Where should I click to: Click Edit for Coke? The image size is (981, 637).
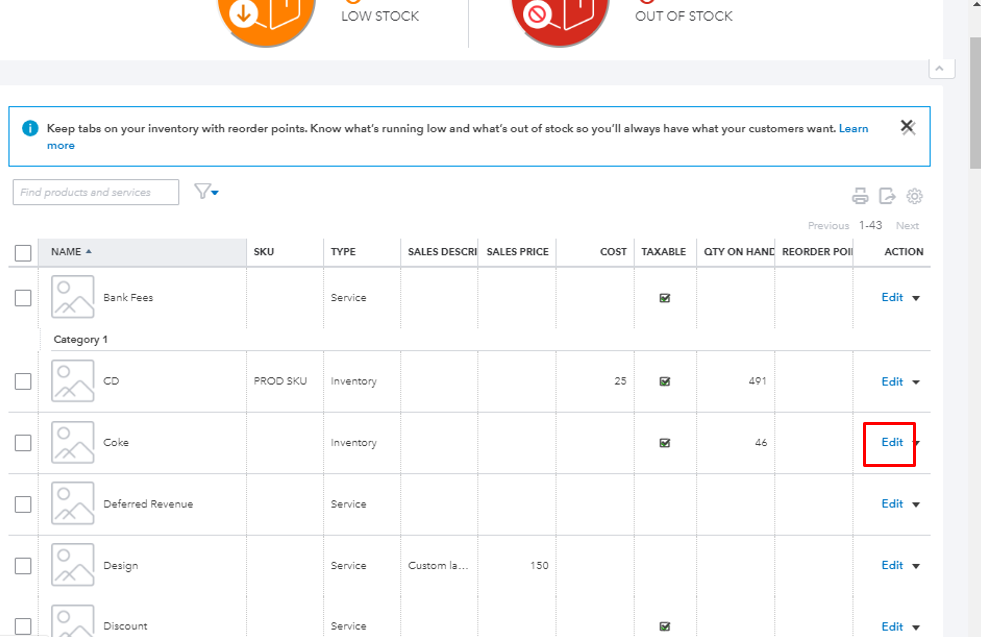892,442
